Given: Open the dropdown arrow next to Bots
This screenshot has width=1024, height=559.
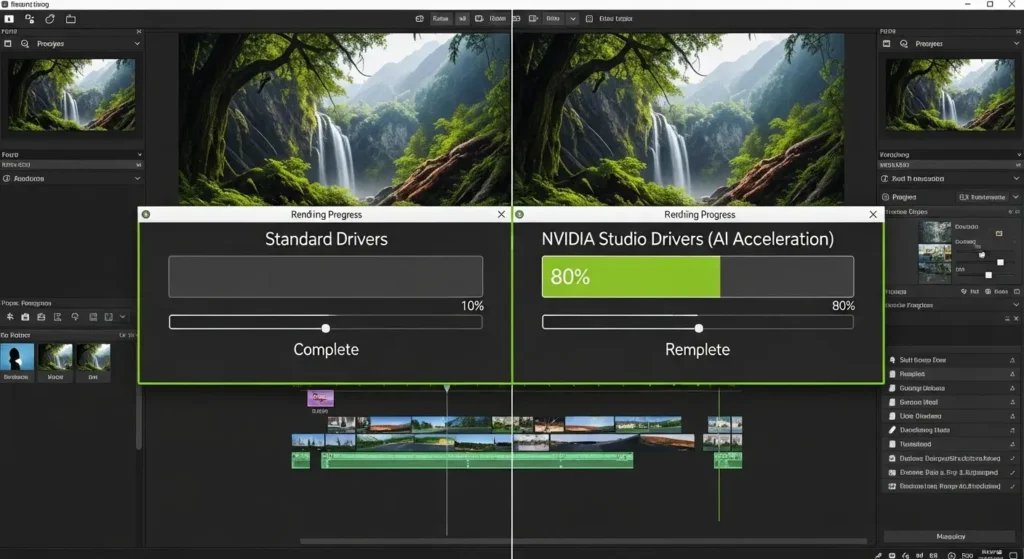Looking at the screenshot, I should point(573,19).
